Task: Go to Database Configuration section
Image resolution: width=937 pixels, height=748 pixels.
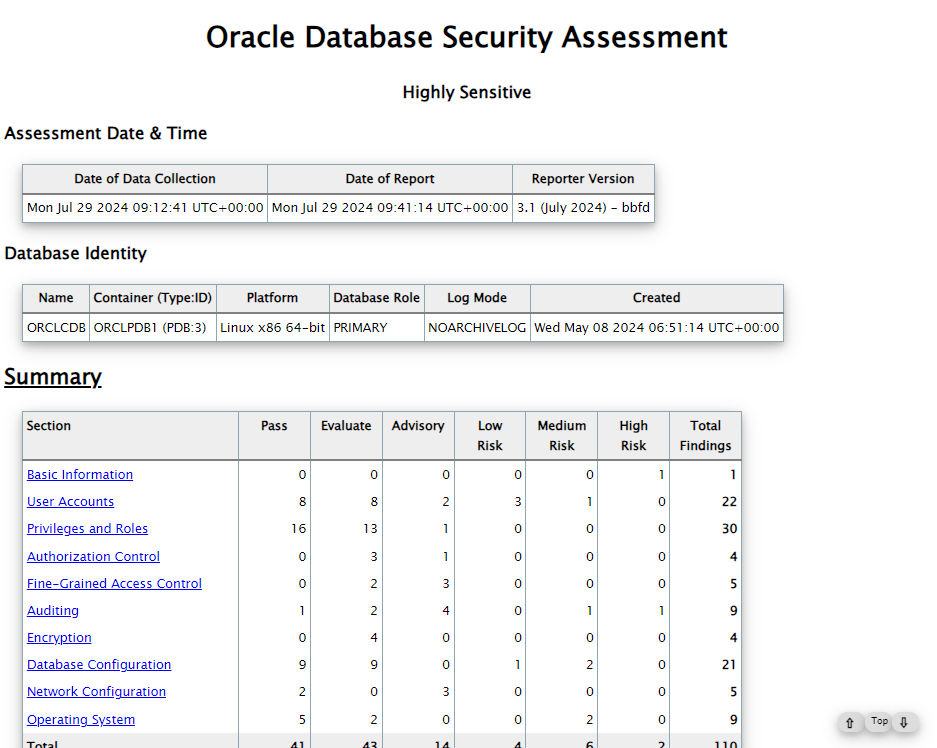Action: pos(99,665)
